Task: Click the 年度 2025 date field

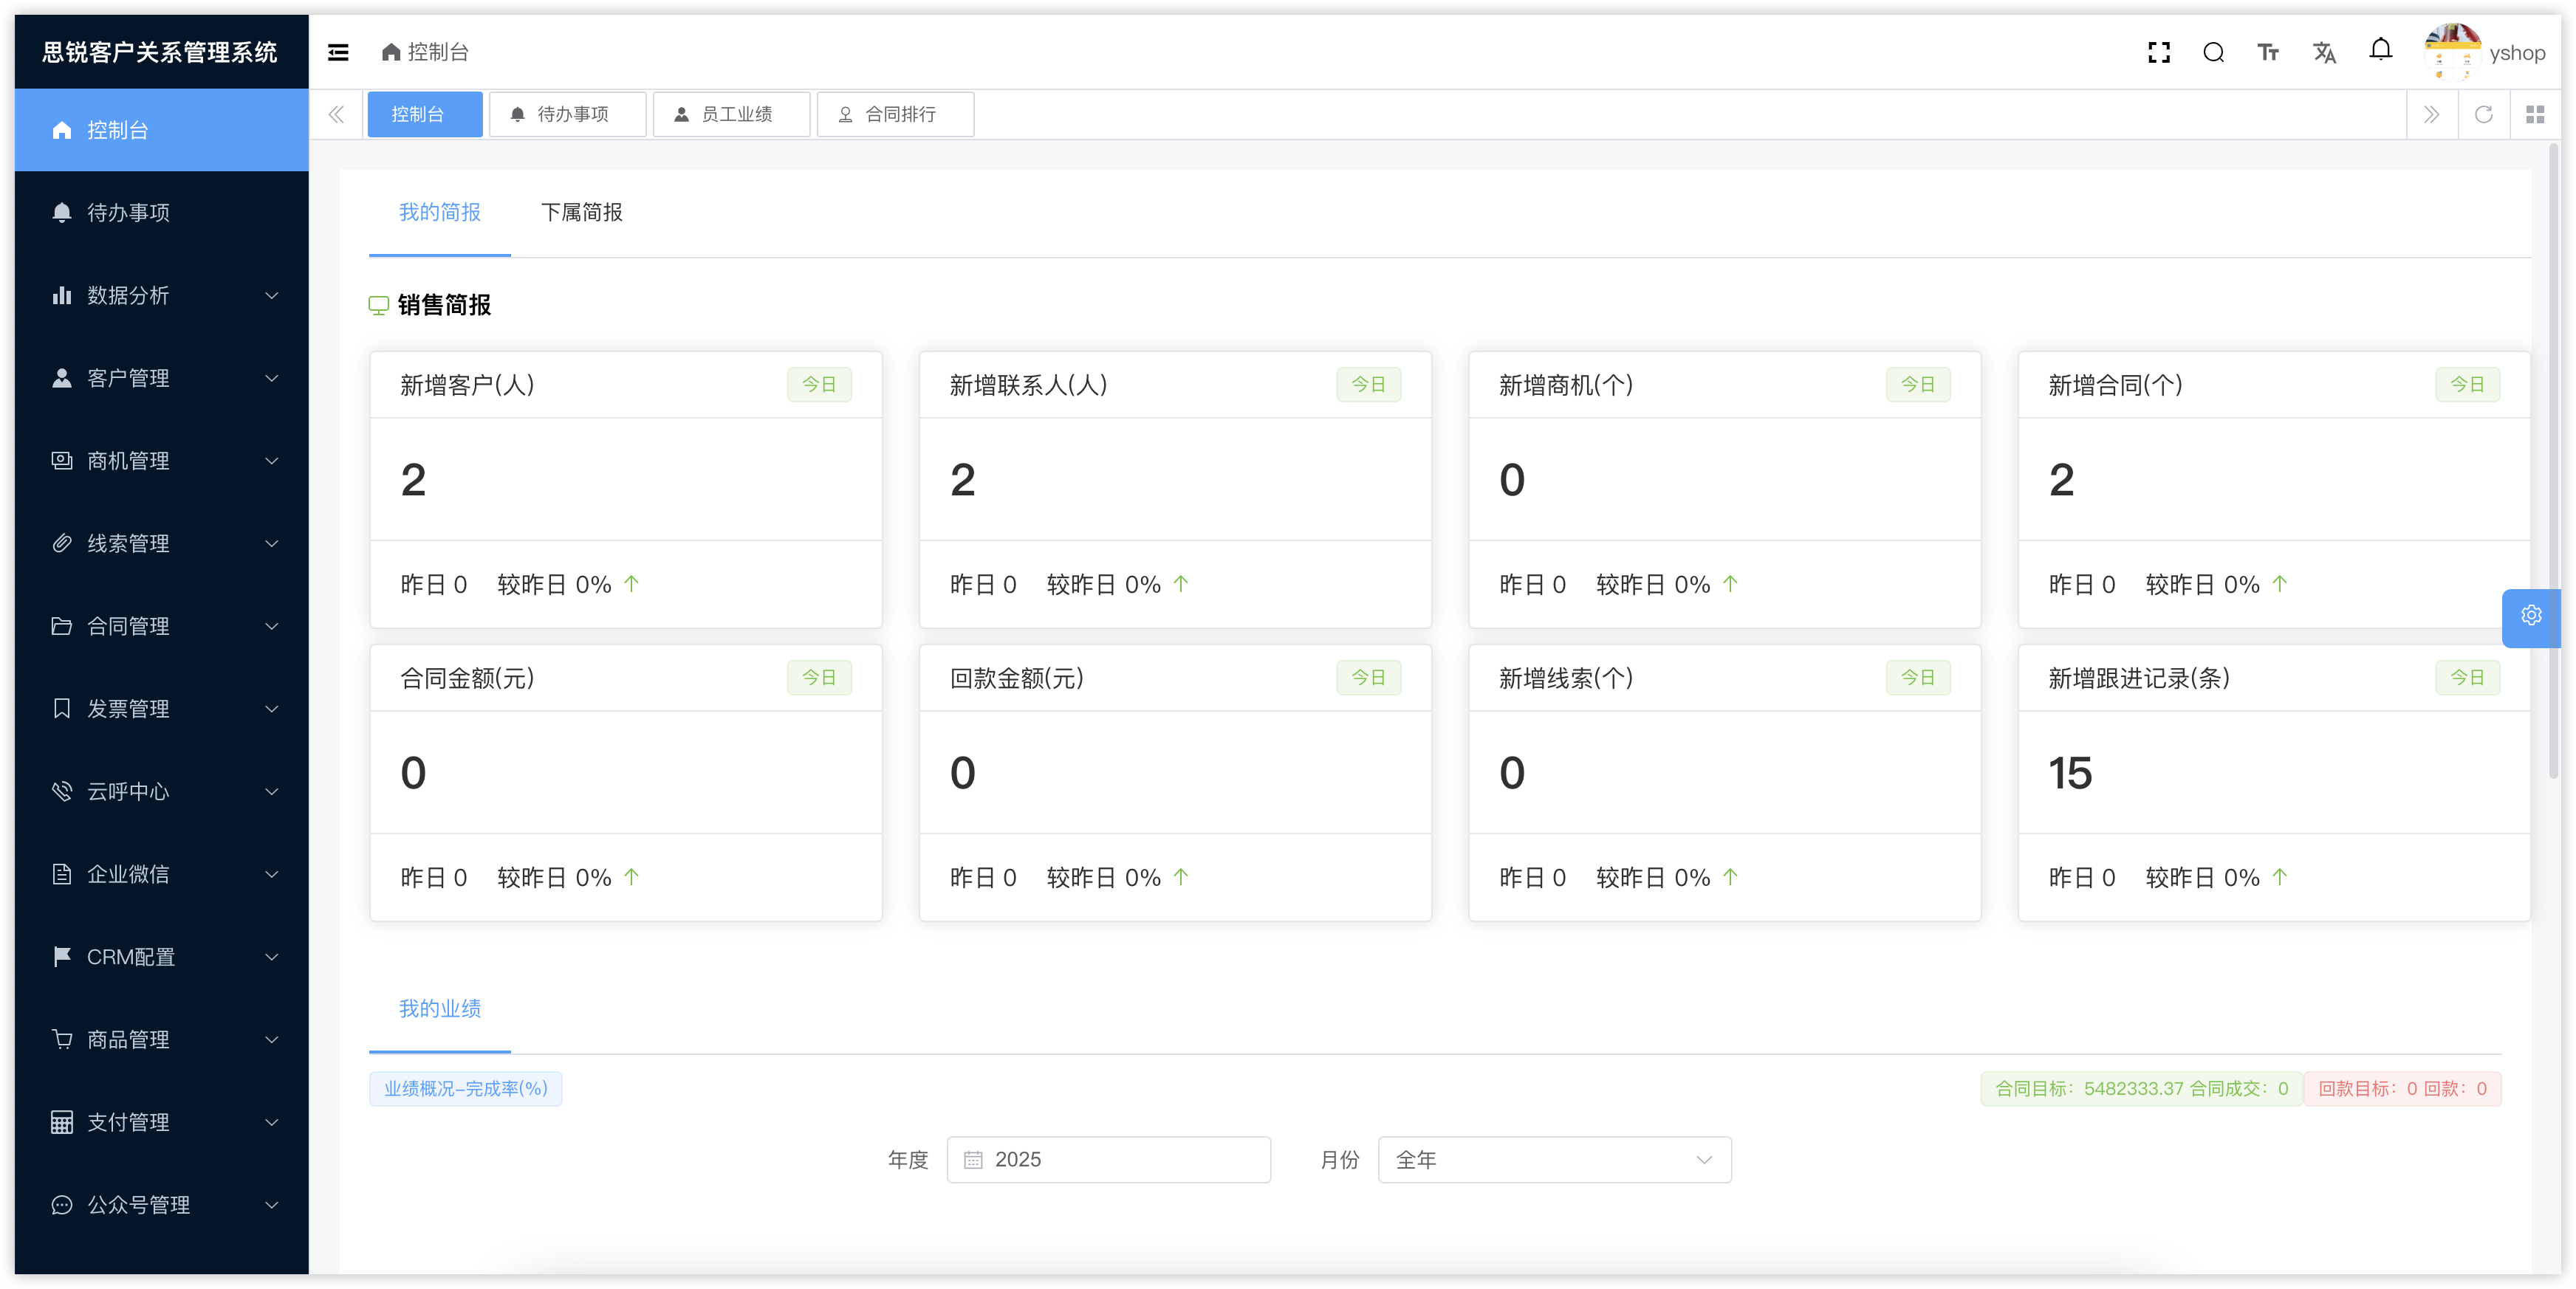Action: coord(1108,1159)
